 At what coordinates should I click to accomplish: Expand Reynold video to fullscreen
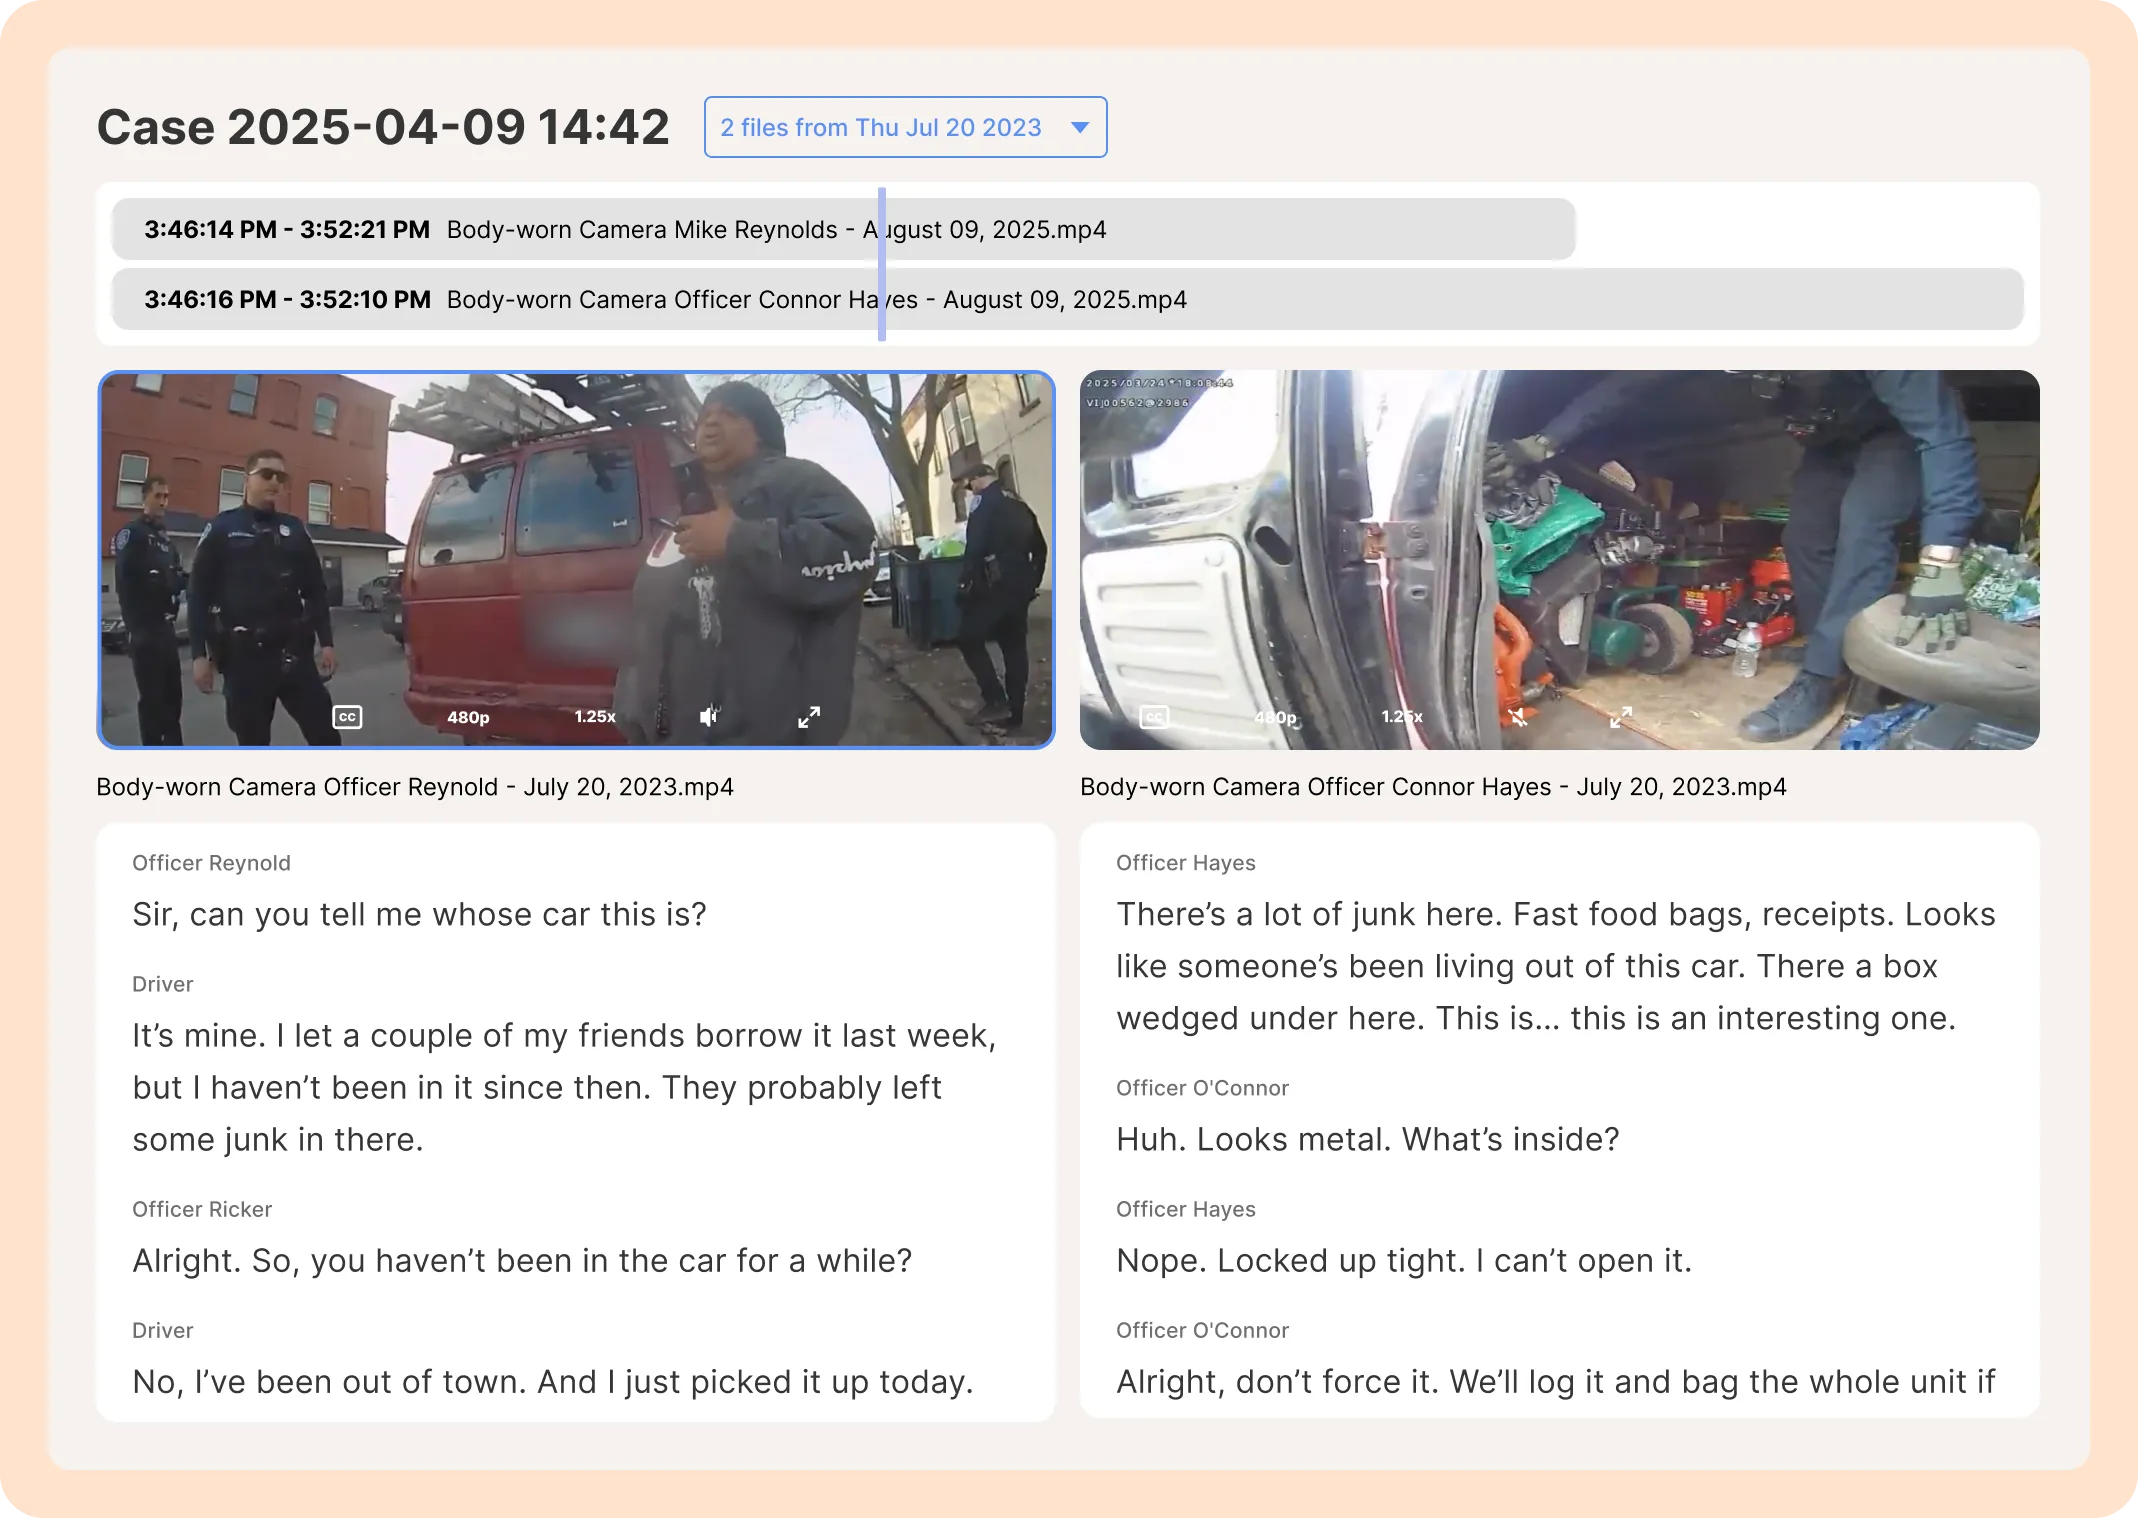coord(809,717)
